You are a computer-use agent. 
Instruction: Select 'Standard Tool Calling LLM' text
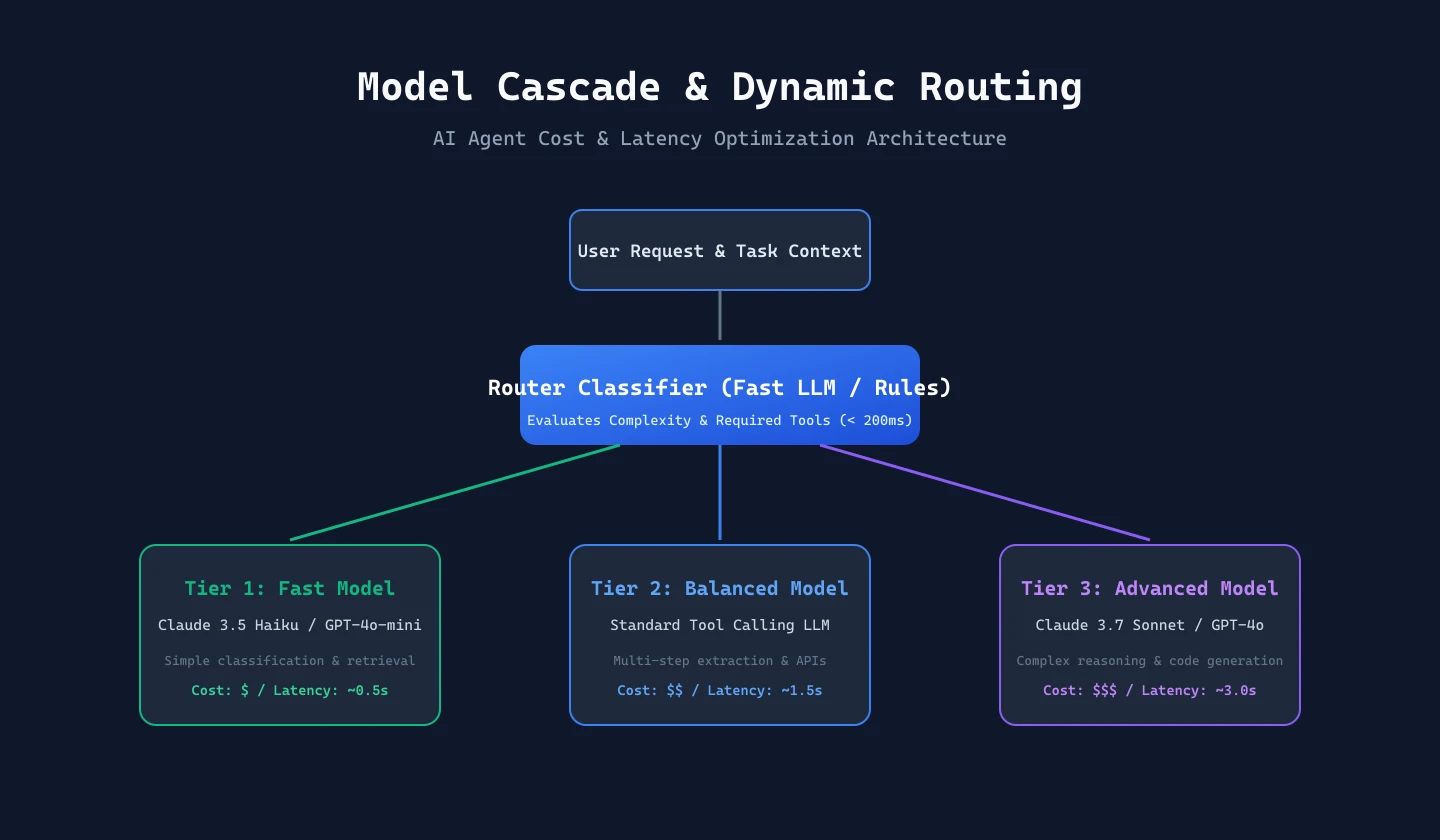pos(720,625)
